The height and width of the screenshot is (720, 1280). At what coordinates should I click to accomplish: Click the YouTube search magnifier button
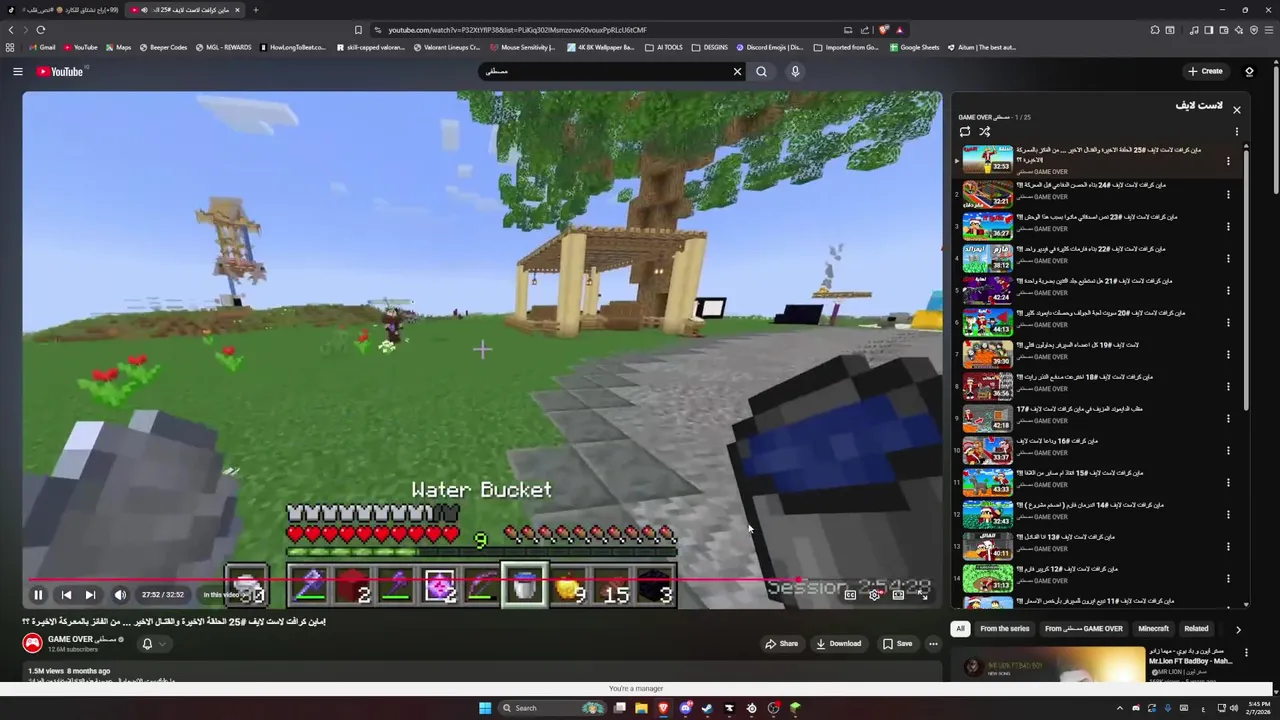tap(762, 71)
